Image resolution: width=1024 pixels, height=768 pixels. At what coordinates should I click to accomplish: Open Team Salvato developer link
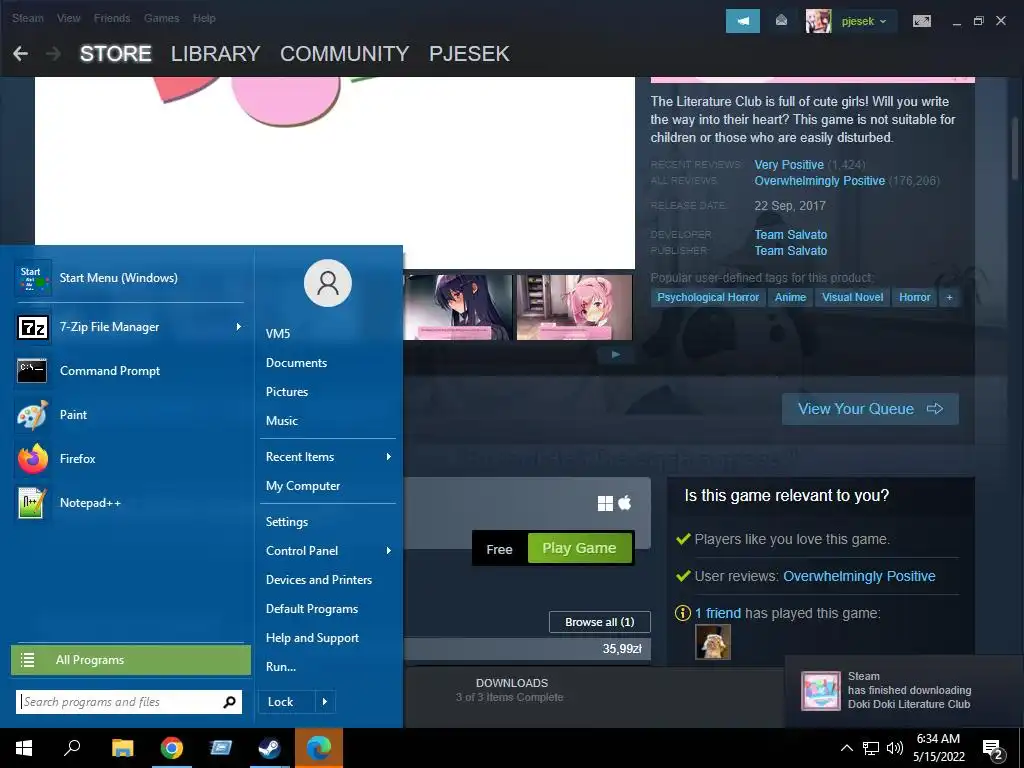click(x=790, y=234)
